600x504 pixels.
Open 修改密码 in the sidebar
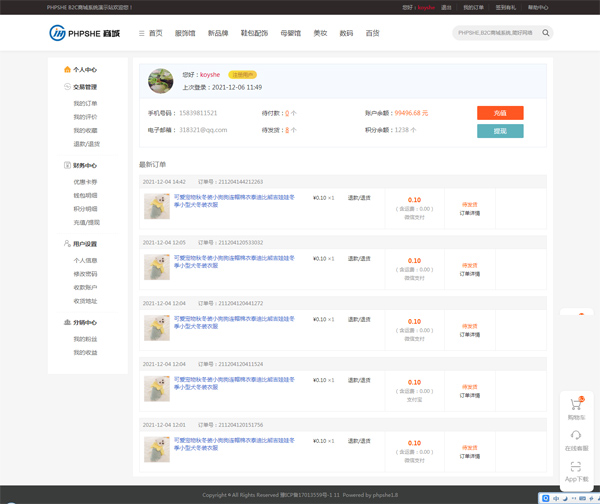85,274
